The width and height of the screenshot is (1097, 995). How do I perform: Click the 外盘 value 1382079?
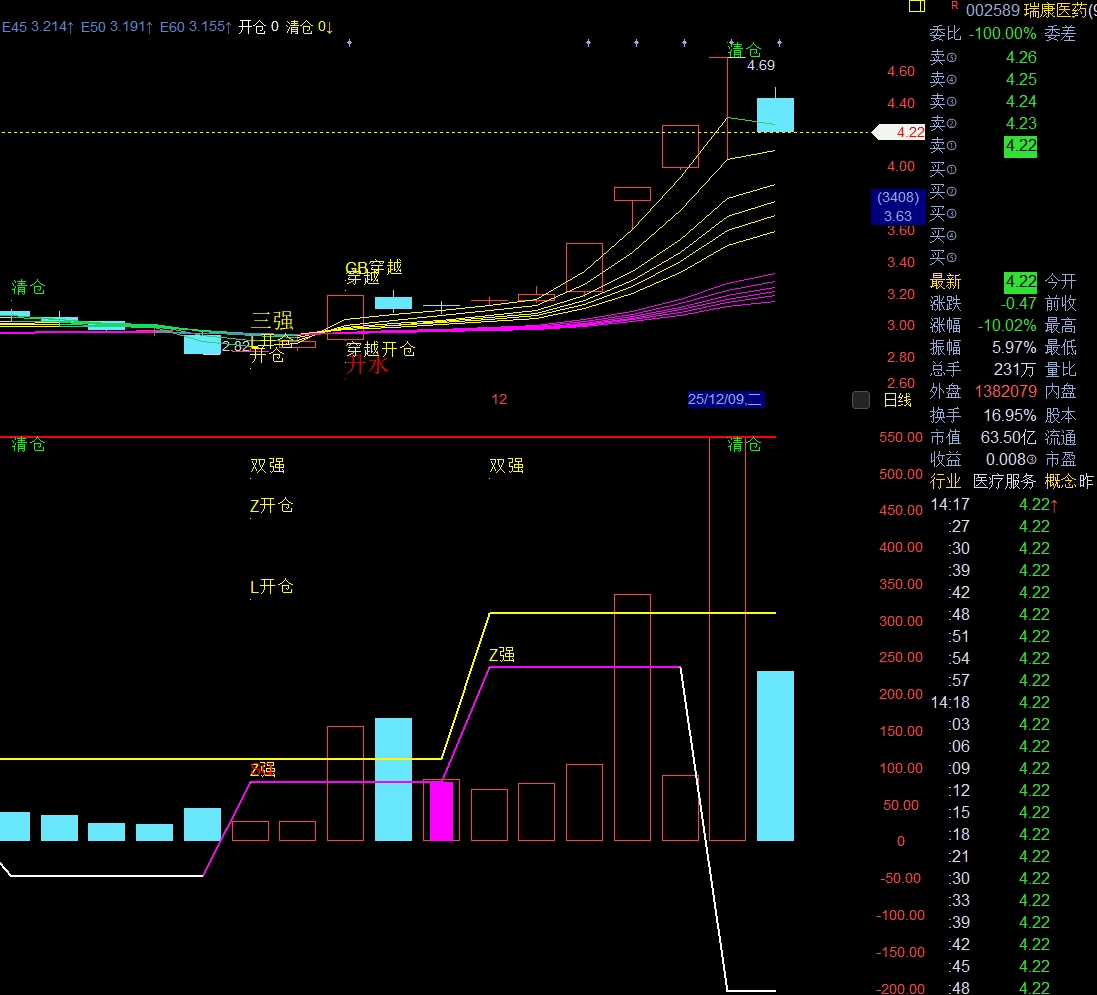pyautogui.click(x=1005, y=391)
